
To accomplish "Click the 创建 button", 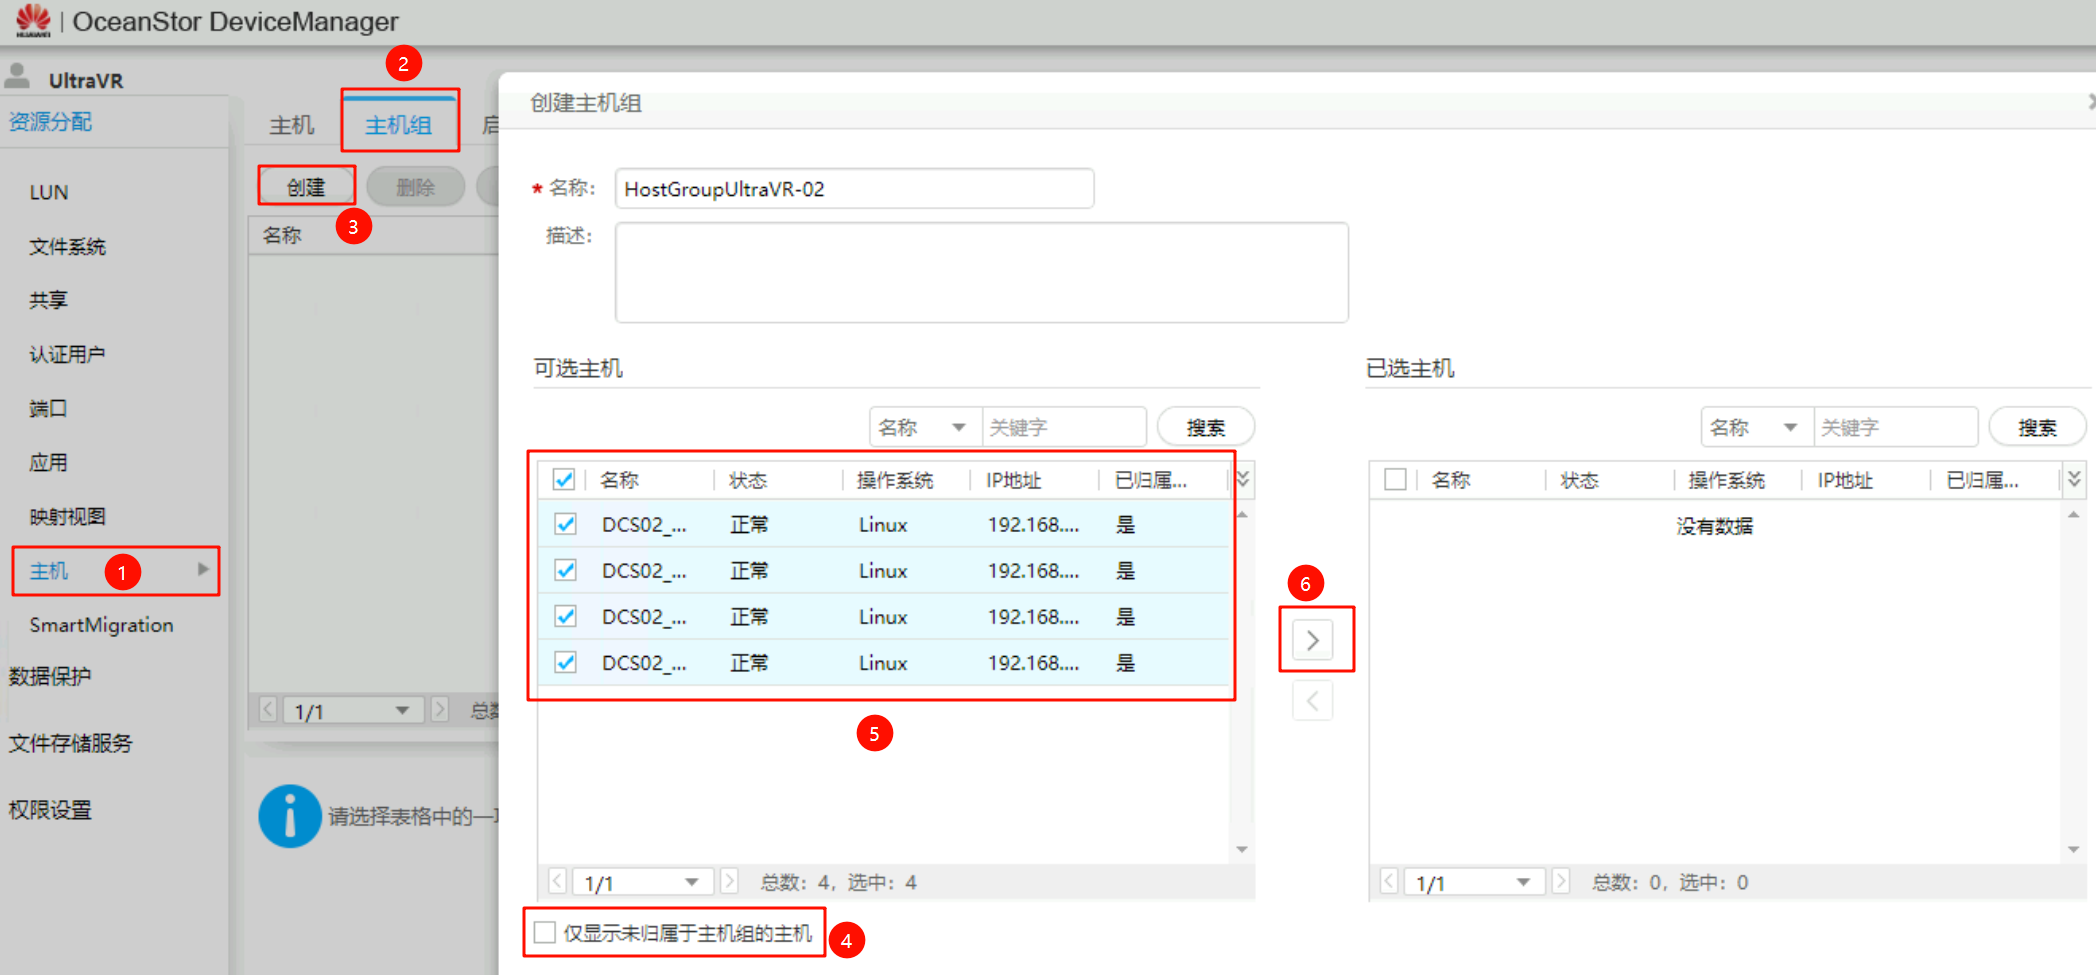I will (306, 187).
